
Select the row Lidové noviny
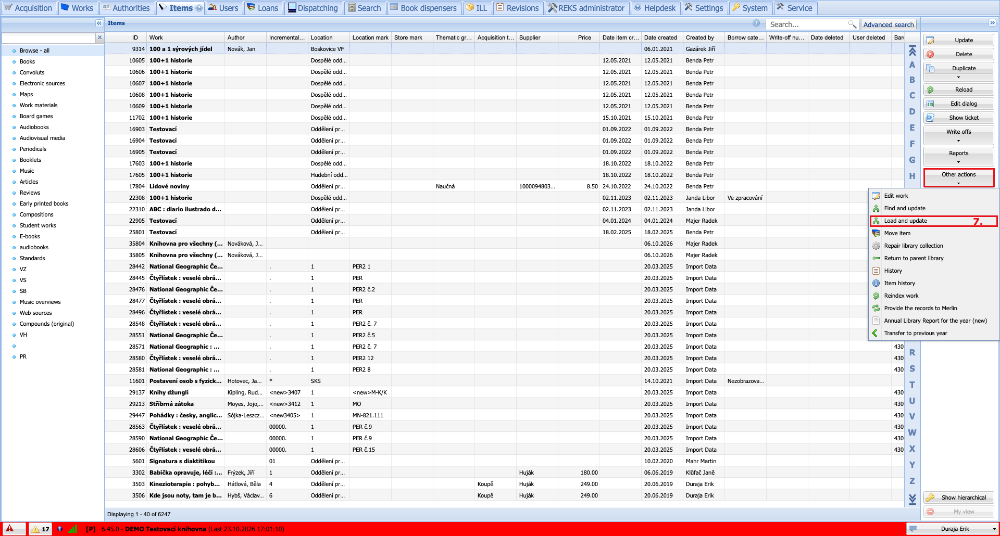point(504,186)
